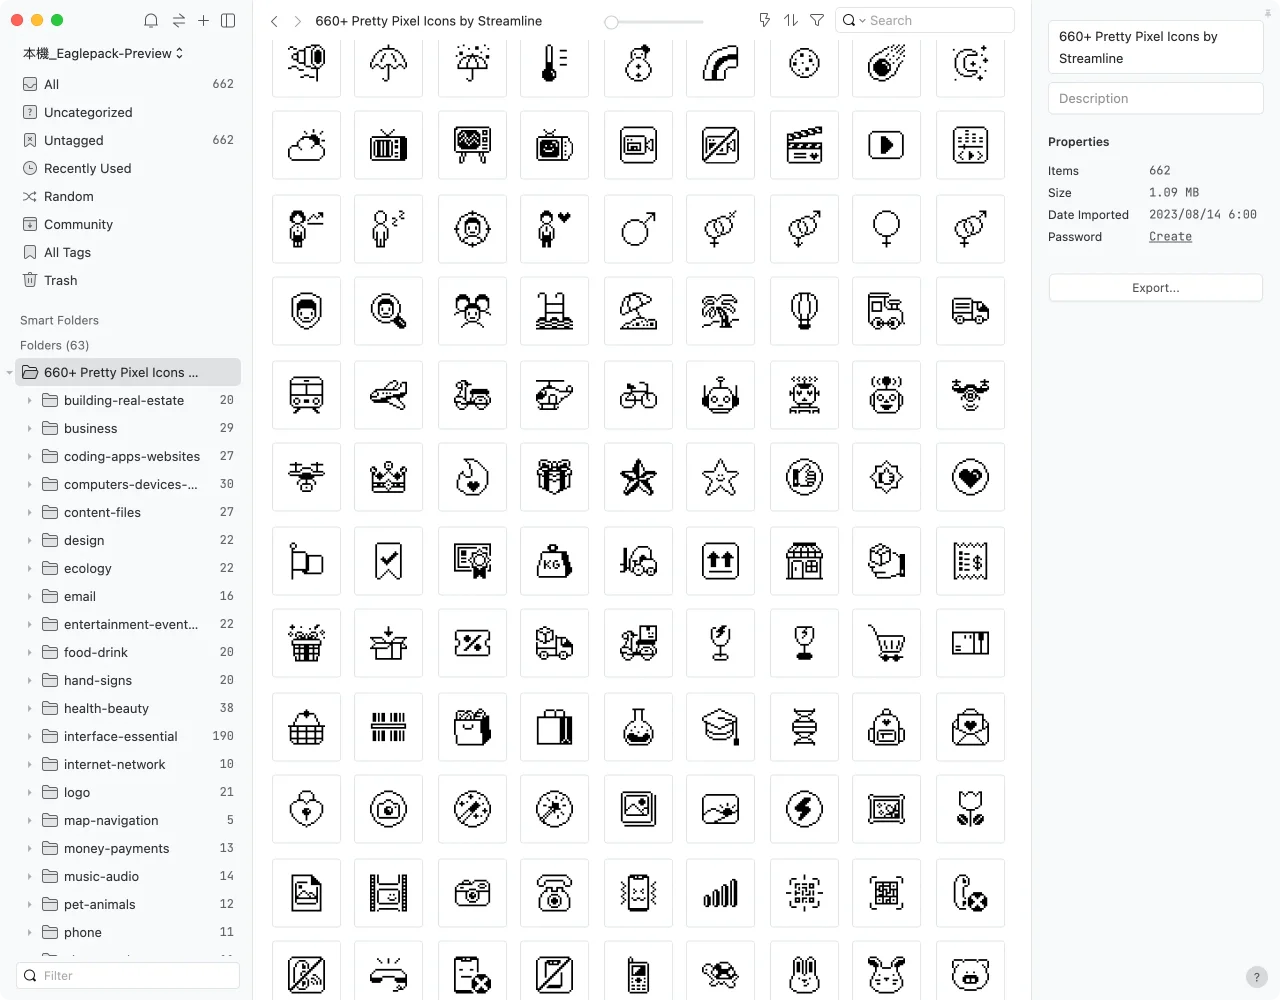The height and width of the screenshot is (1000, 1280).
Task: Expand the interface-essential folder arrow
Action: click(29, 736)
